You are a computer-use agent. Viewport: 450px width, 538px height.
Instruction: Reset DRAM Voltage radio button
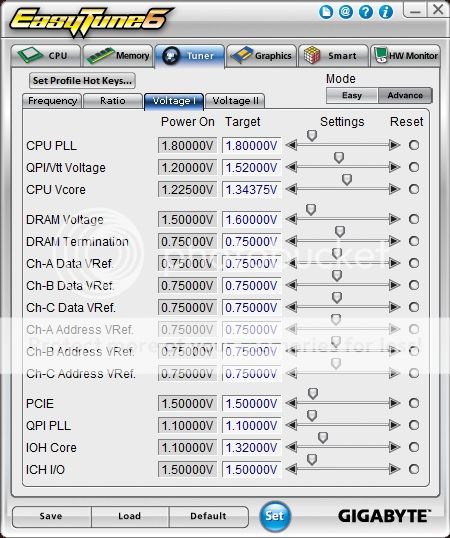coord(414,219)
